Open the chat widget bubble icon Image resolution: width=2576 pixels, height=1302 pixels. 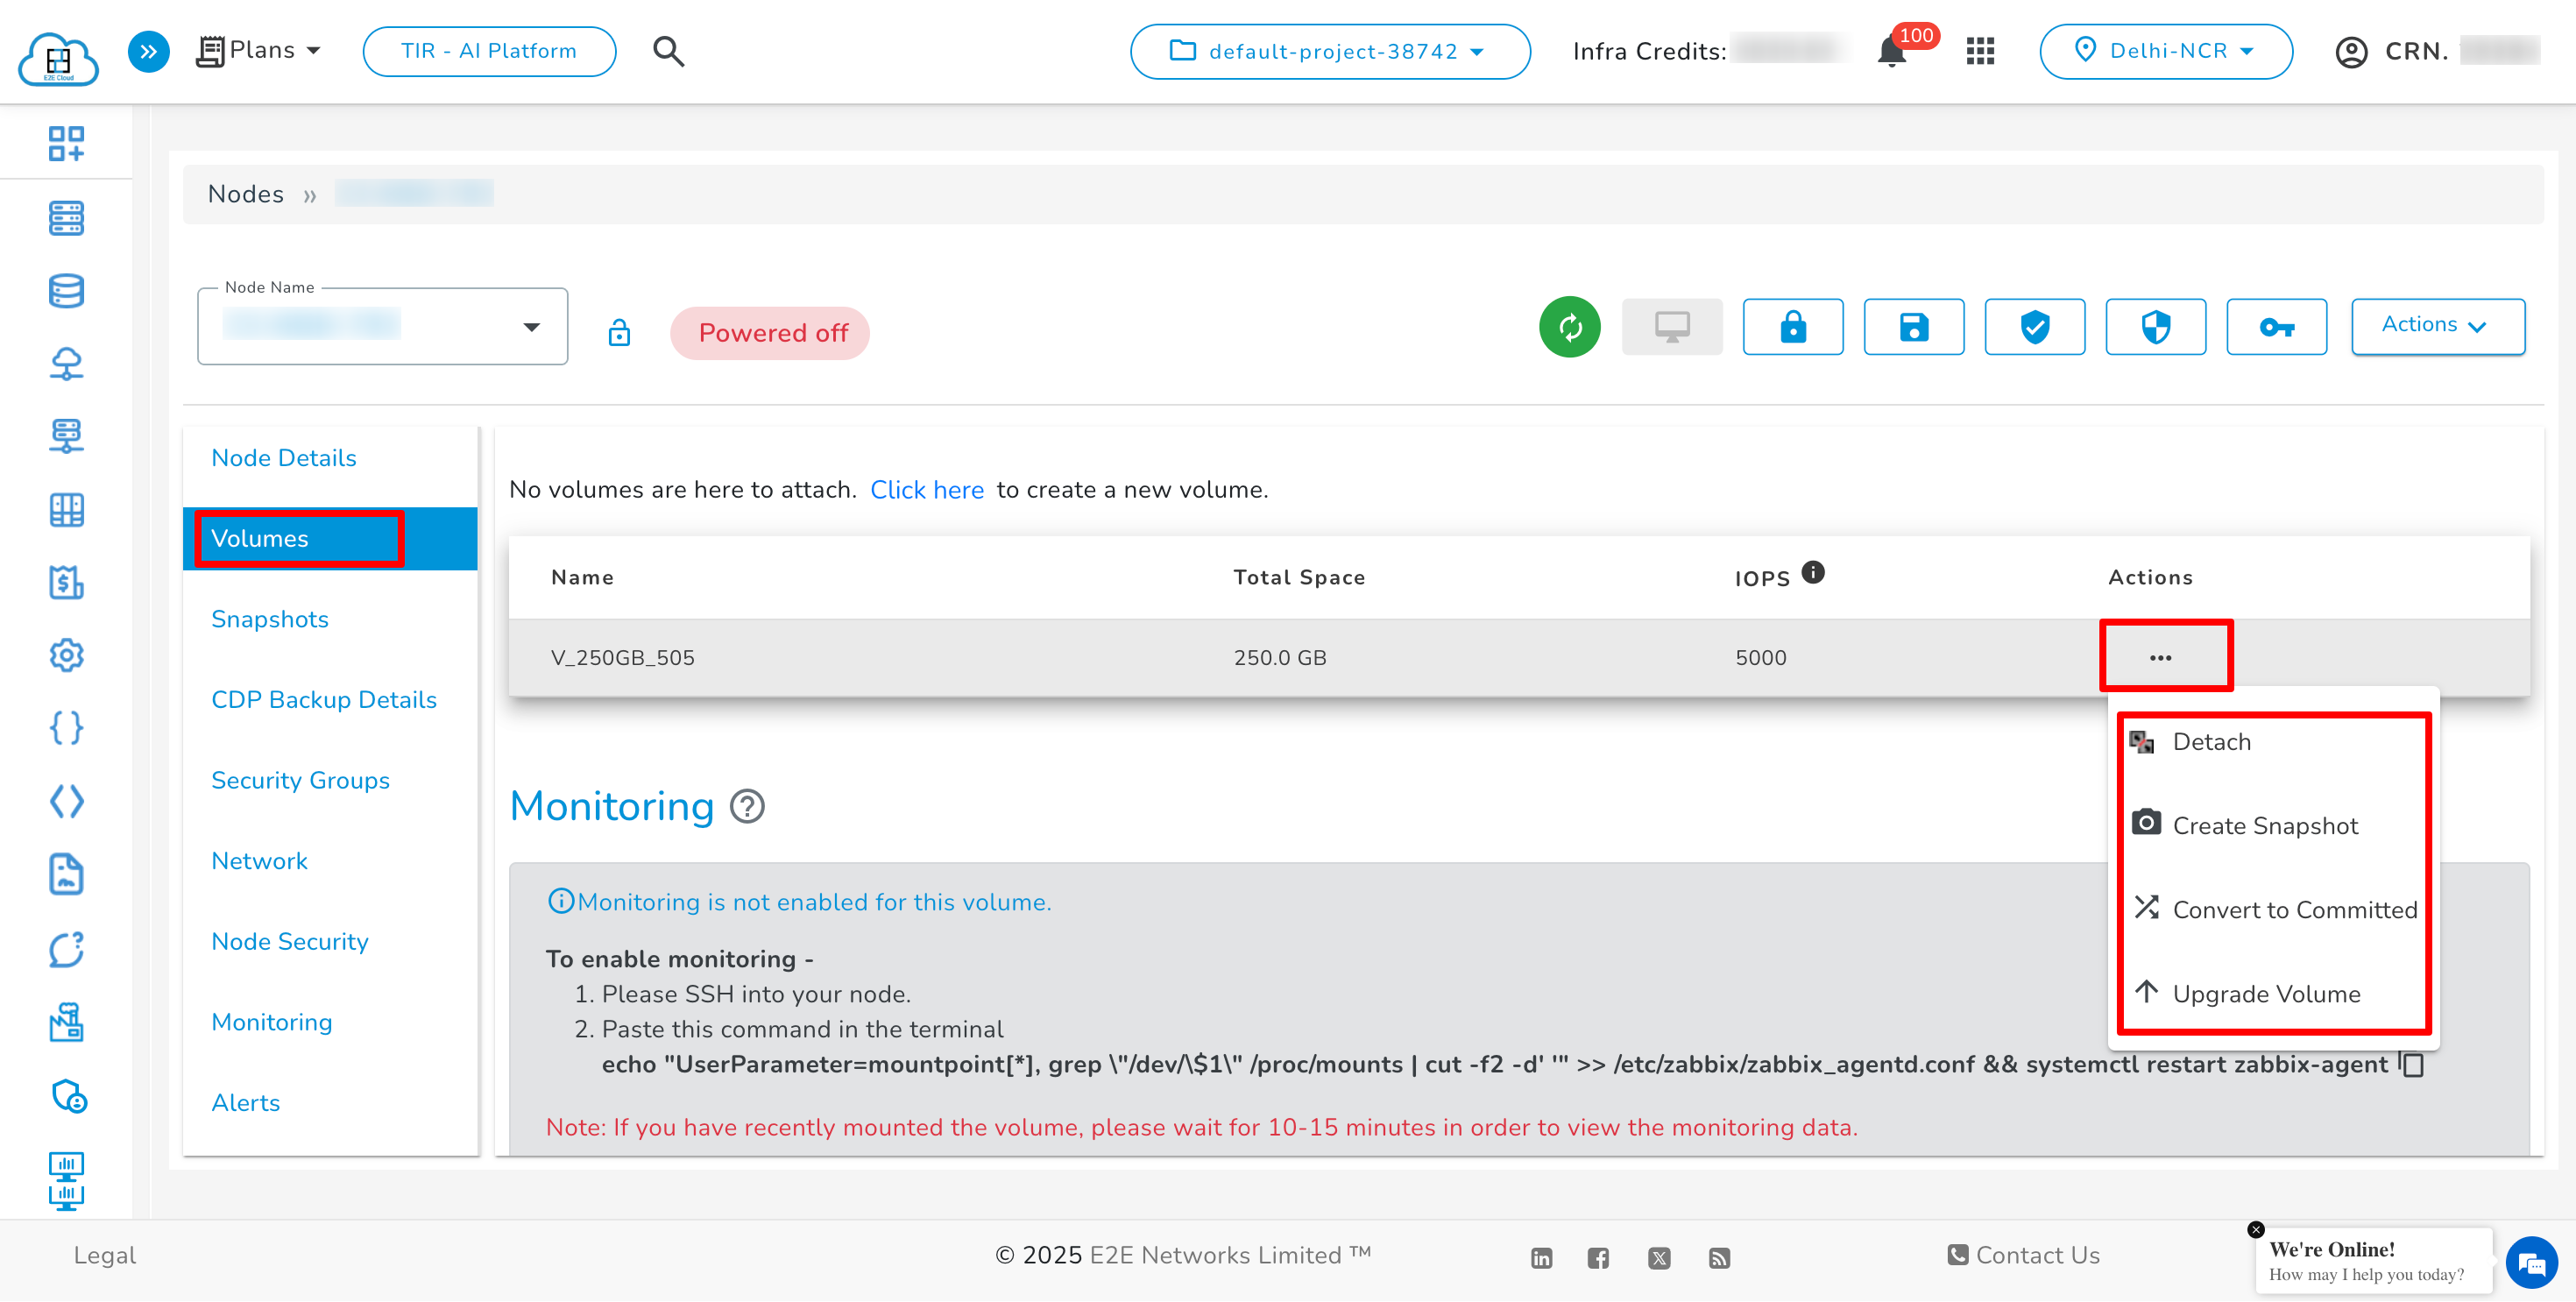[x=2531, y=1264]
